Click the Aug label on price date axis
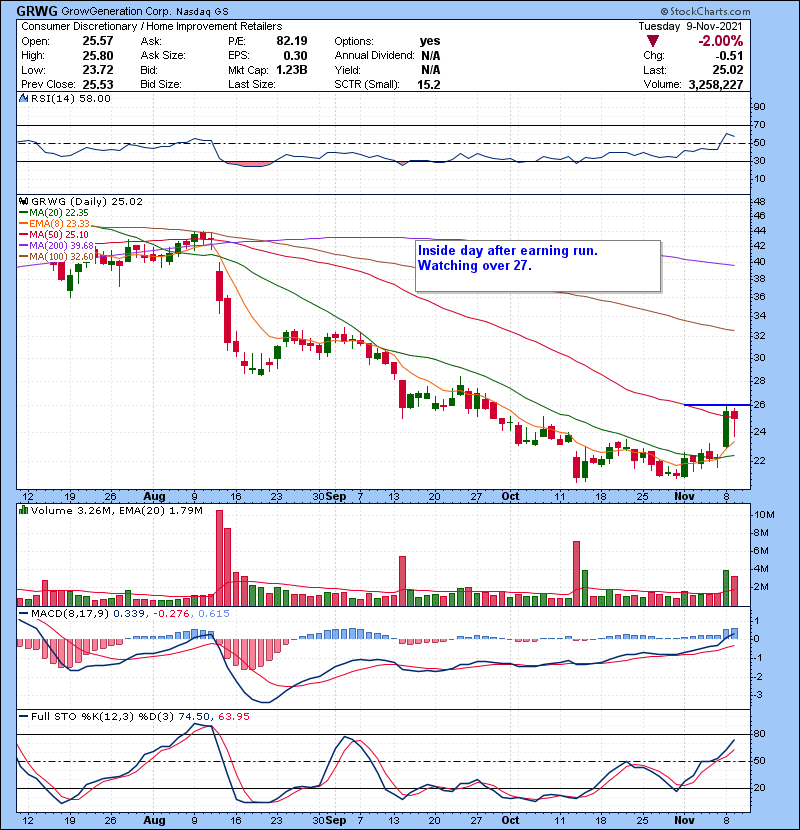 [x=155, y=497]
